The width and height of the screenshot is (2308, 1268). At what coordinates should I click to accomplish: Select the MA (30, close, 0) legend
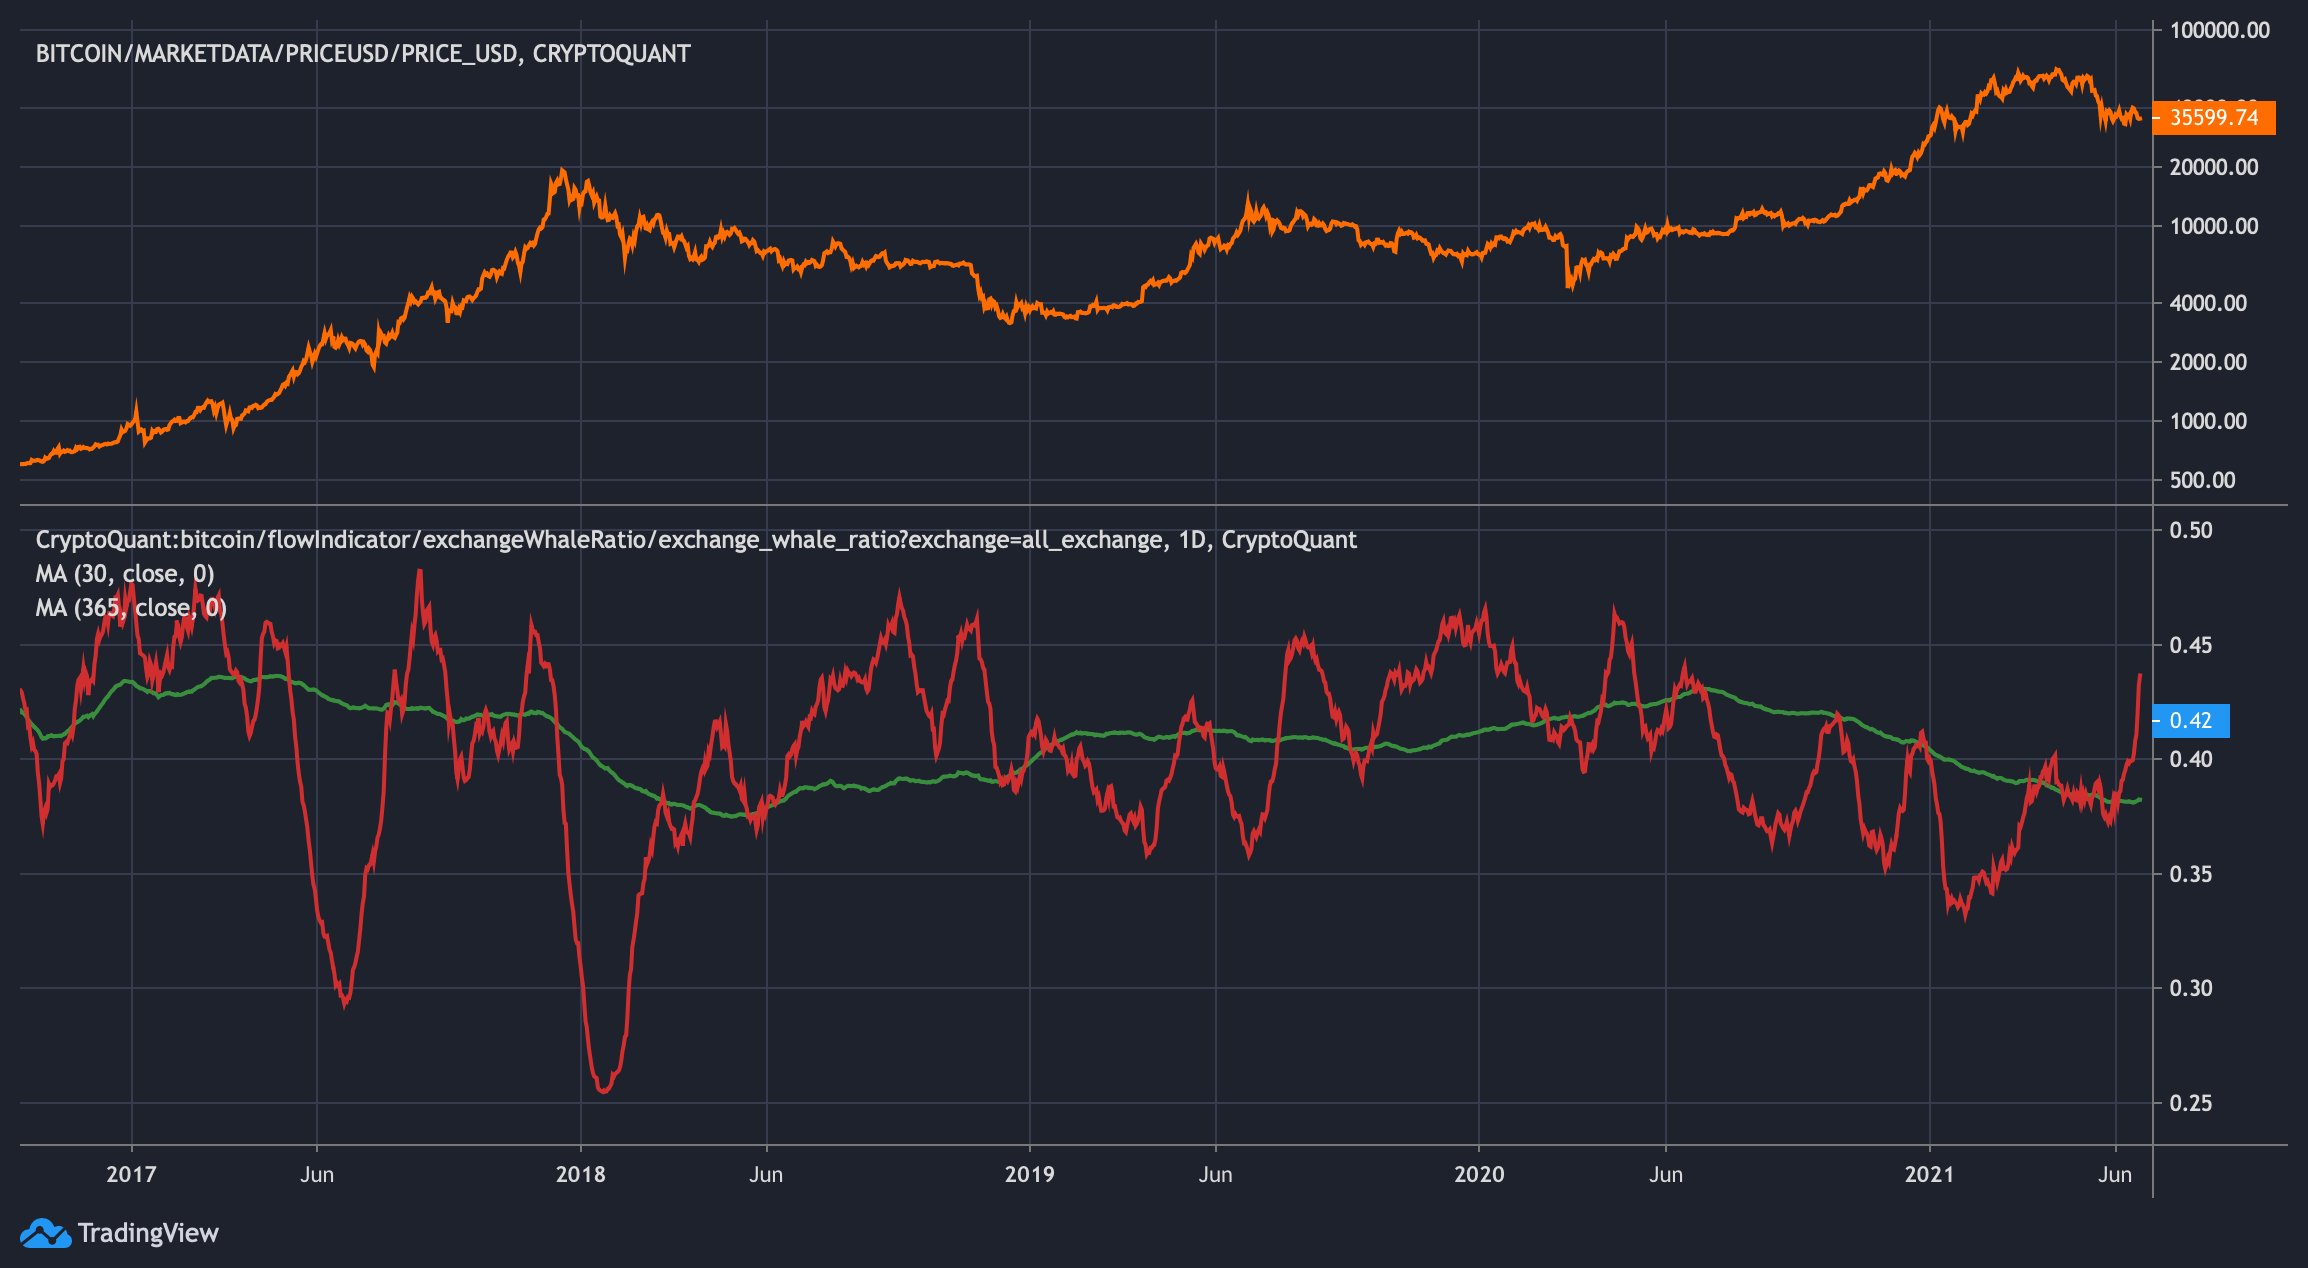click(125, 574)
